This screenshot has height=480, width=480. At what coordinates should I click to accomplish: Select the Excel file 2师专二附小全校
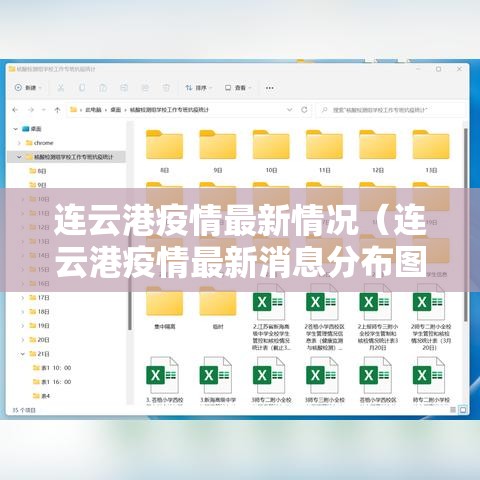(x=431, y=317)
